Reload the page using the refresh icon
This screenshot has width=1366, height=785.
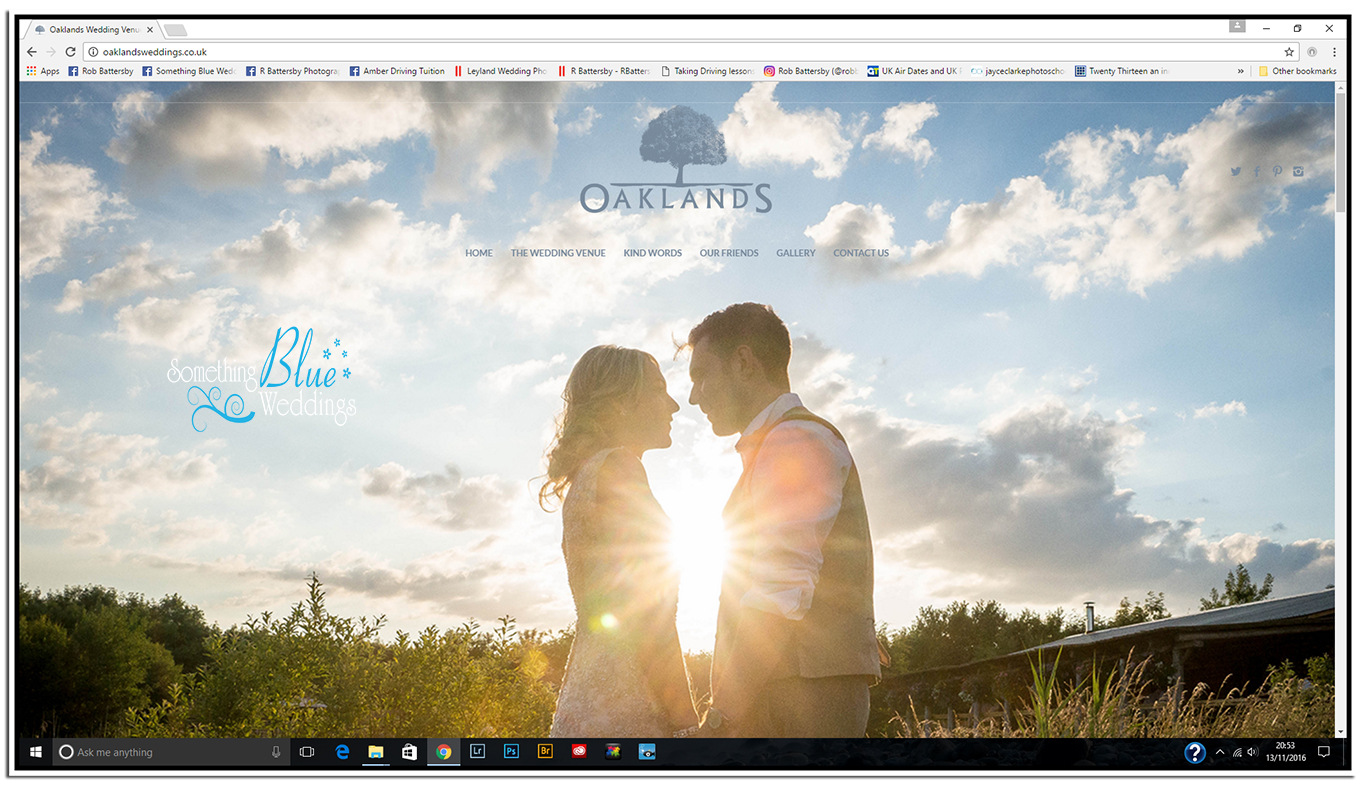coord(70,52)
